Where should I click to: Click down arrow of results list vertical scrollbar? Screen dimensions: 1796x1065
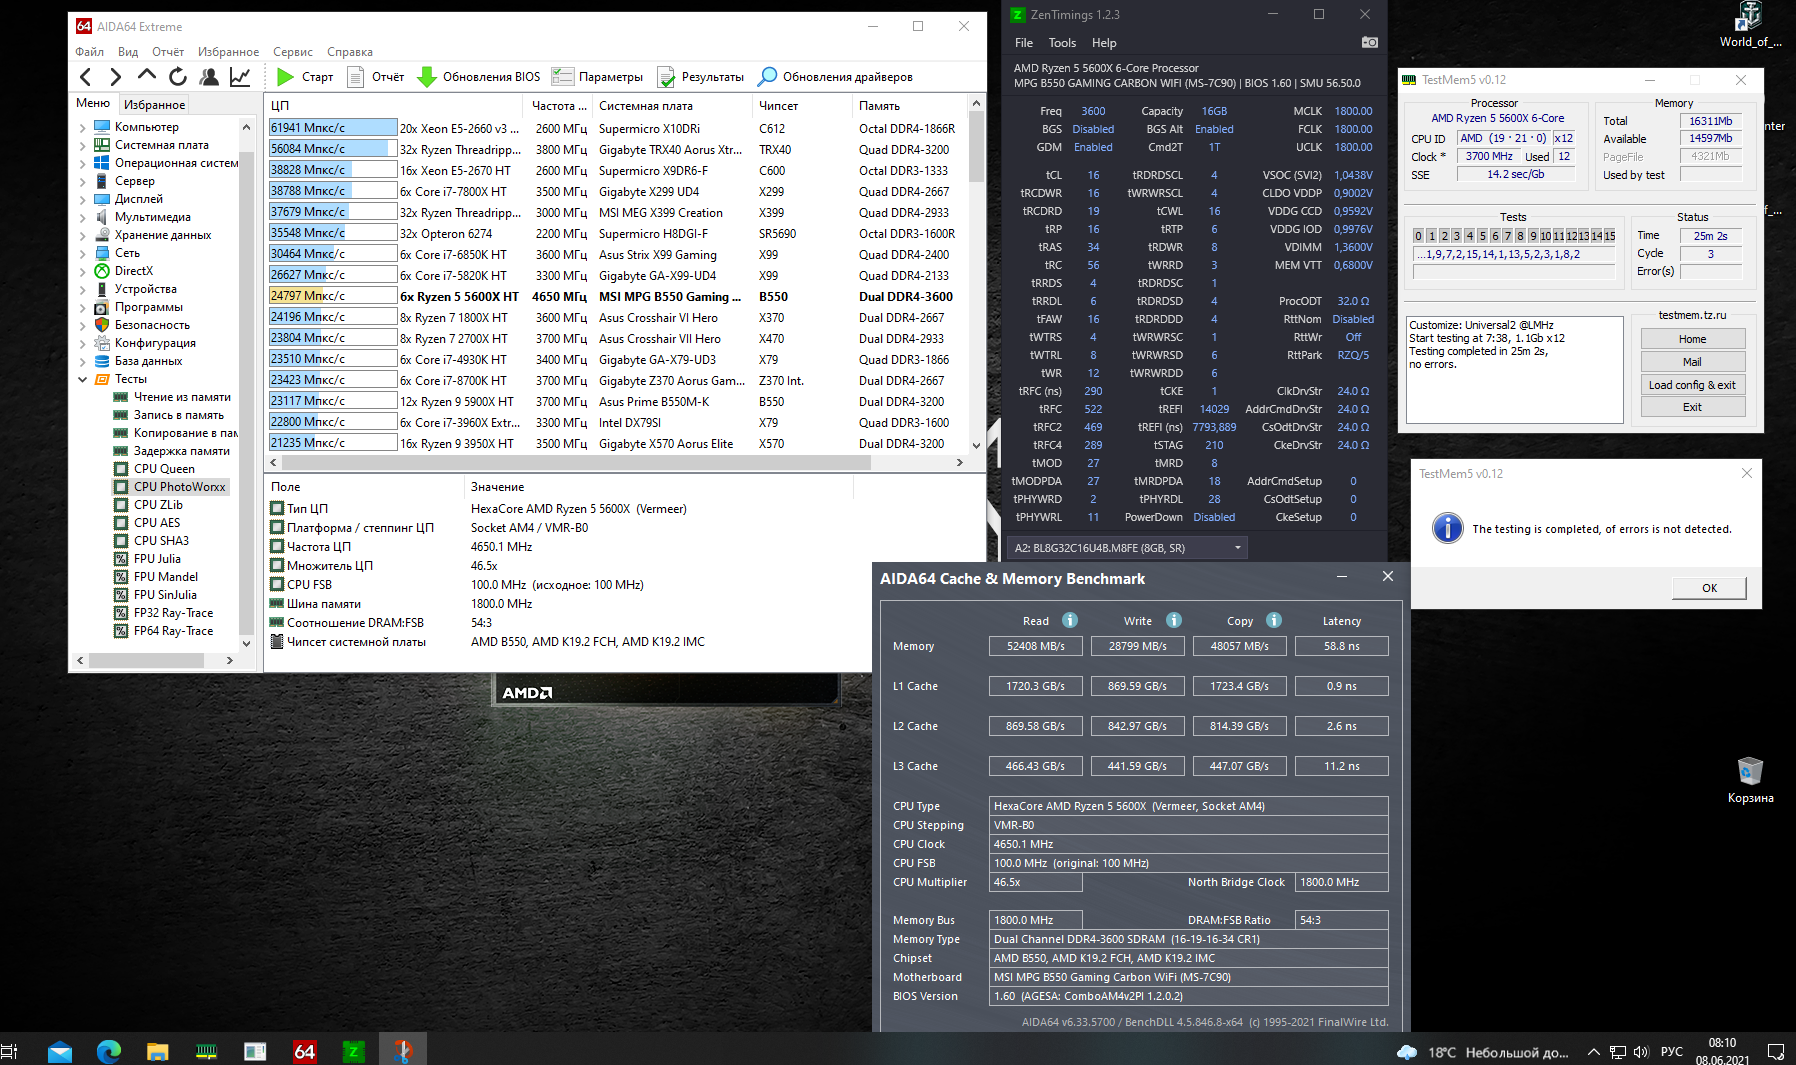click(x=977, y=445)
